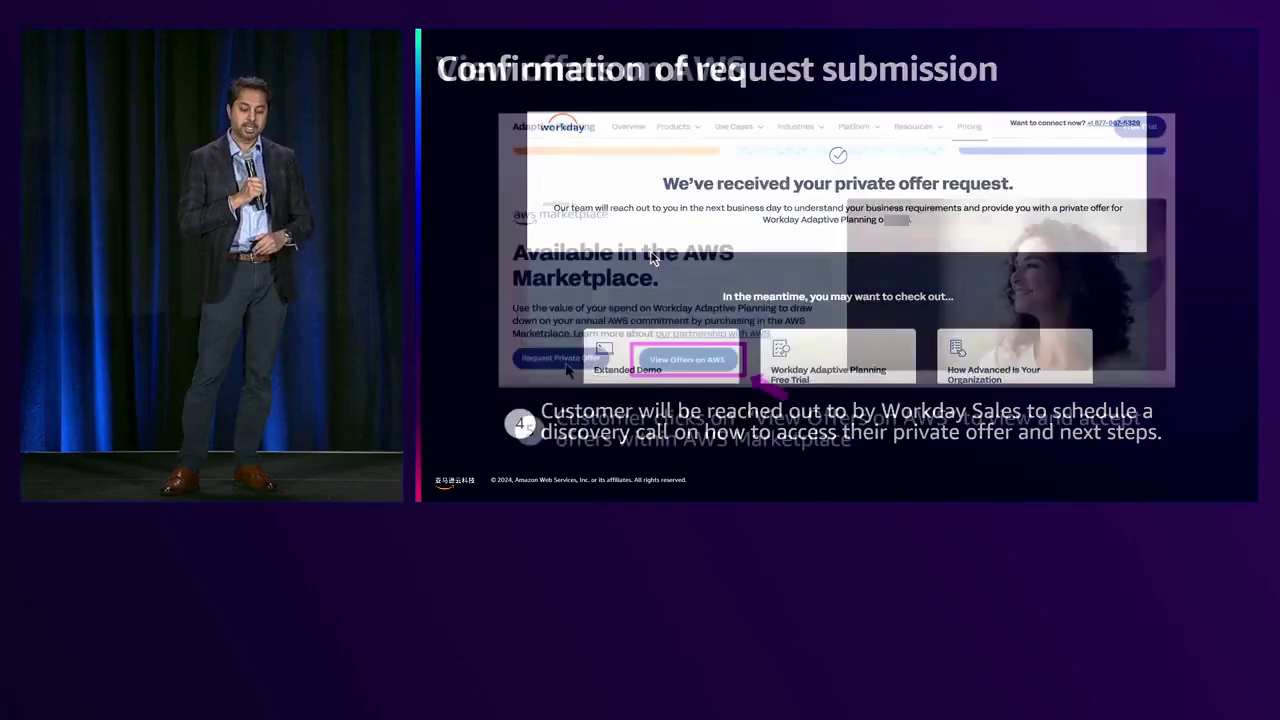Click the View Offers on AWS button
This screenshot has width=1280, height=720.
687,359
